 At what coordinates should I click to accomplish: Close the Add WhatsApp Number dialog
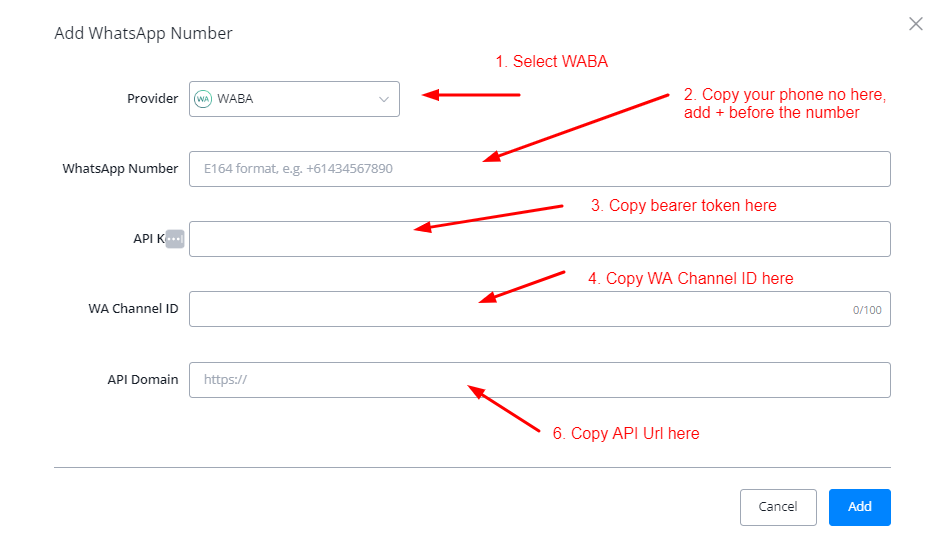coord(915,24)
